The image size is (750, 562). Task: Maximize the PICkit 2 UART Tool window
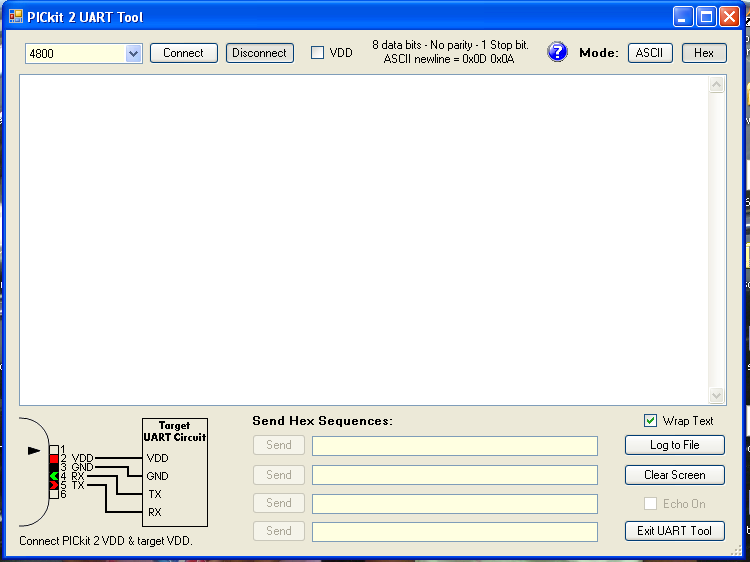point(706,17)
